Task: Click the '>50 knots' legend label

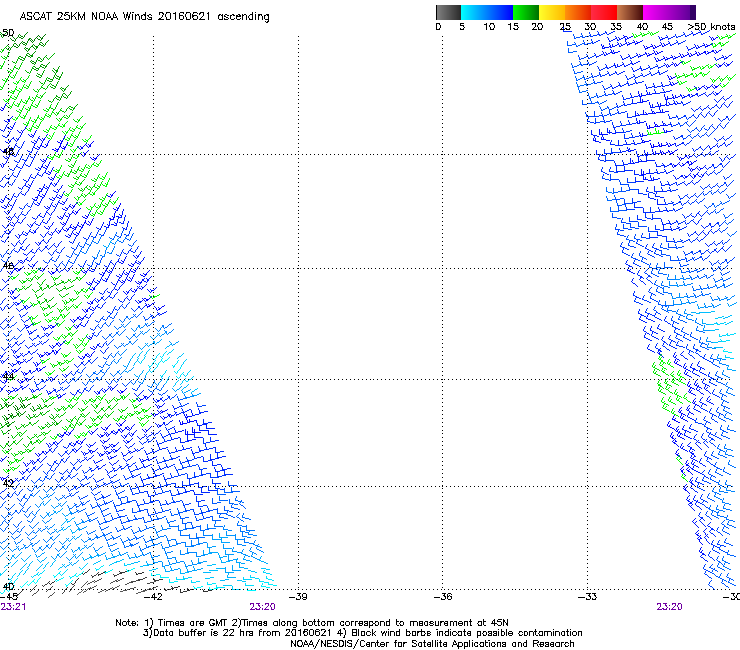Action: [711, 27]
